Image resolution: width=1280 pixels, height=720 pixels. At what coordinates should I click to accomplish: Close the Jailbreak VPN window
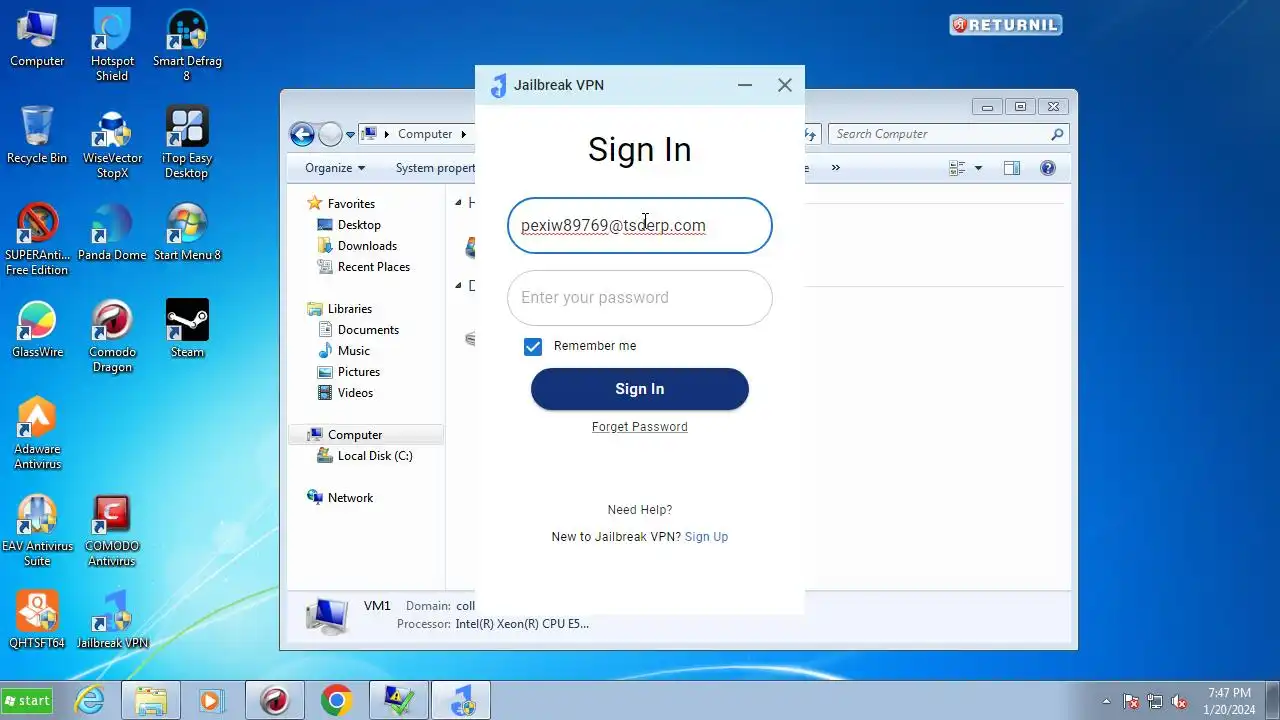pyautogui.click(x=785, y=85)
